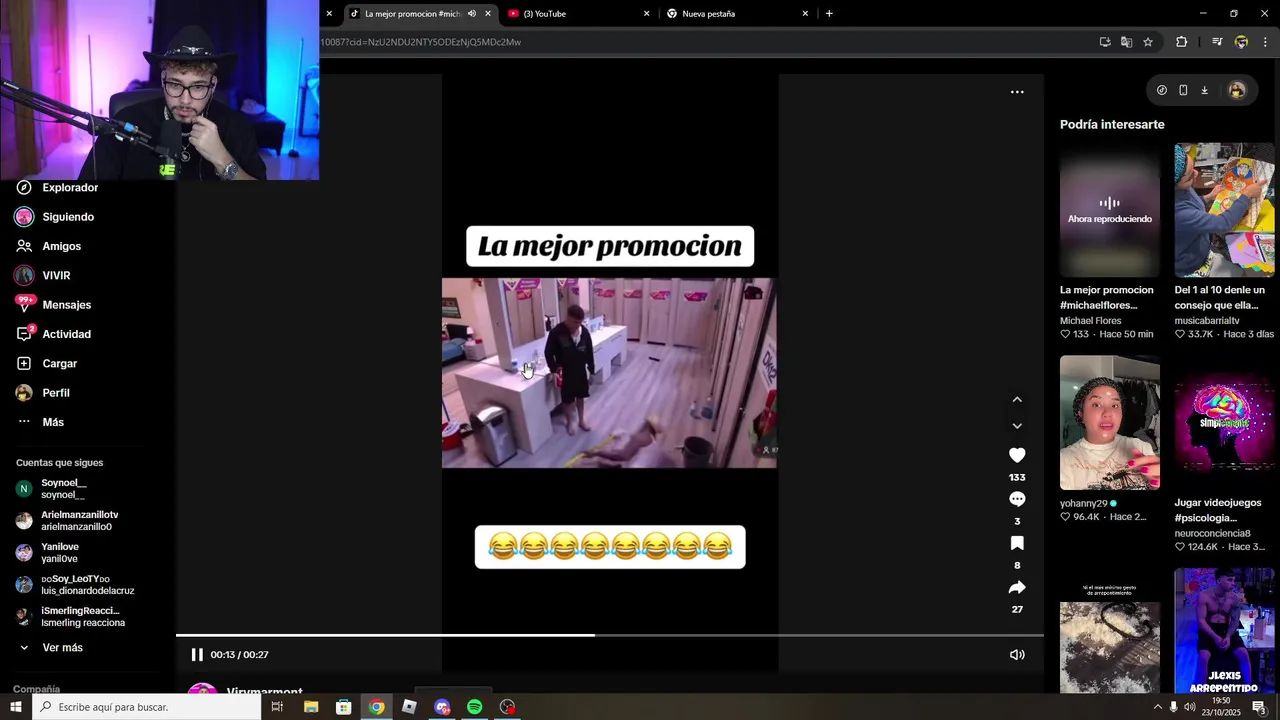Viewport: 1280px width, 720px height.
Task: Open a new browser tab
Action: (829, 14)
